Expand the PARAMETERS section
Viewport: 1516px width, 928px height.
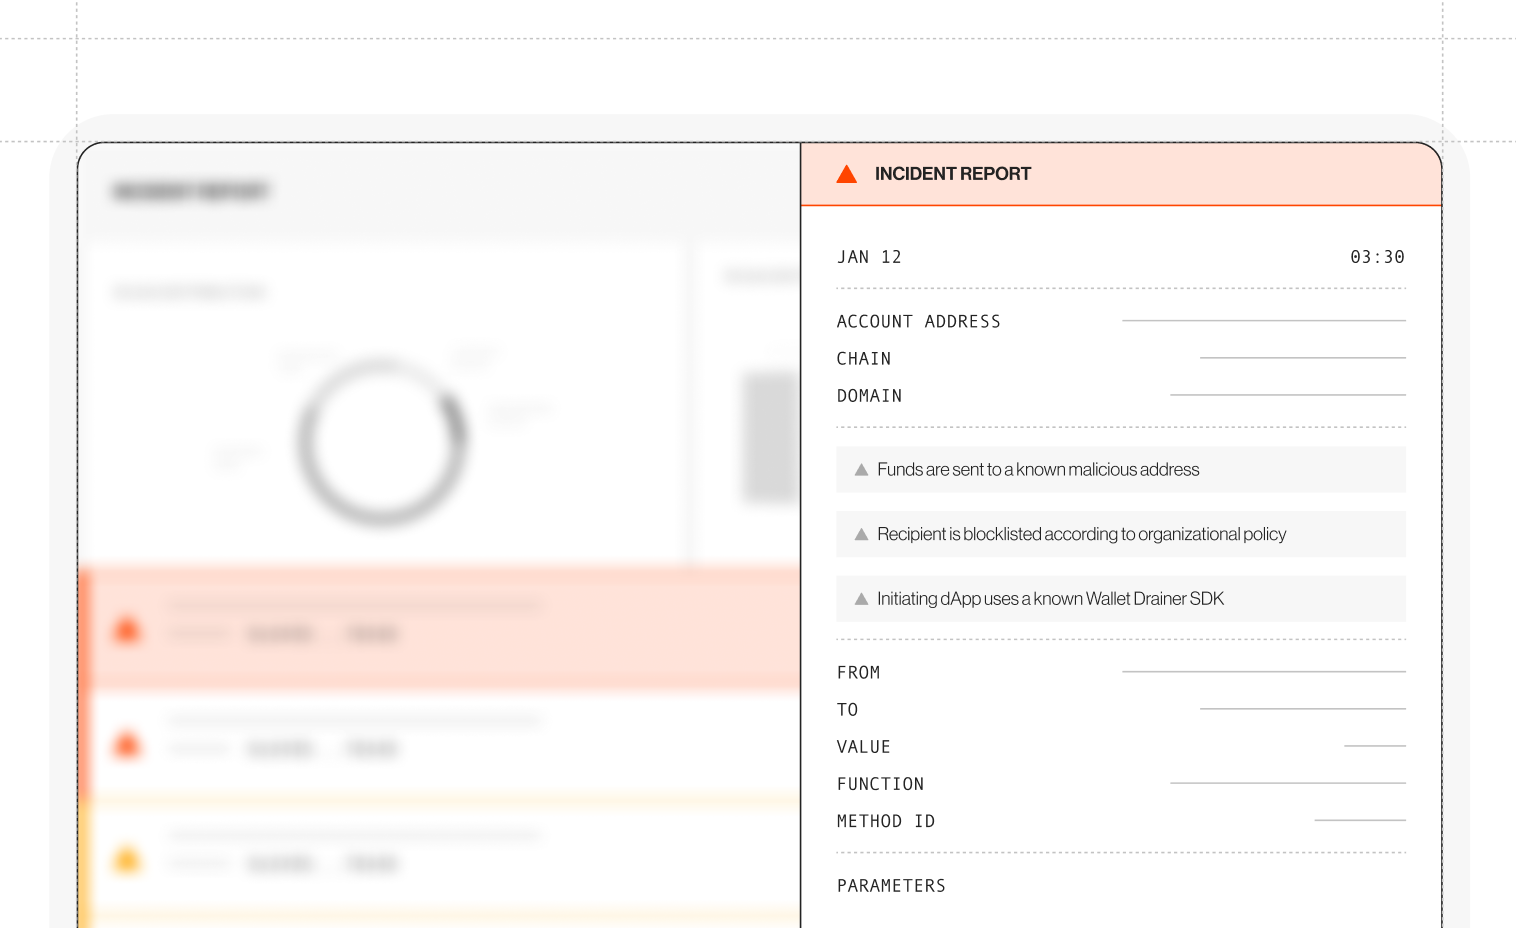point(891,886)
